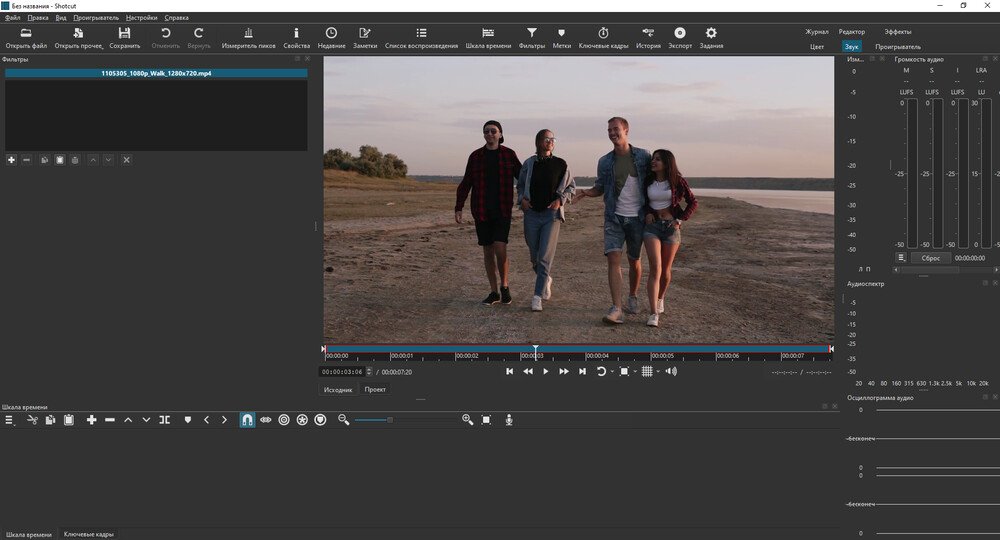Open Keyframes panel via stopwatch icon
Viewport: 1000px width, 540px height.
[603, 38]
